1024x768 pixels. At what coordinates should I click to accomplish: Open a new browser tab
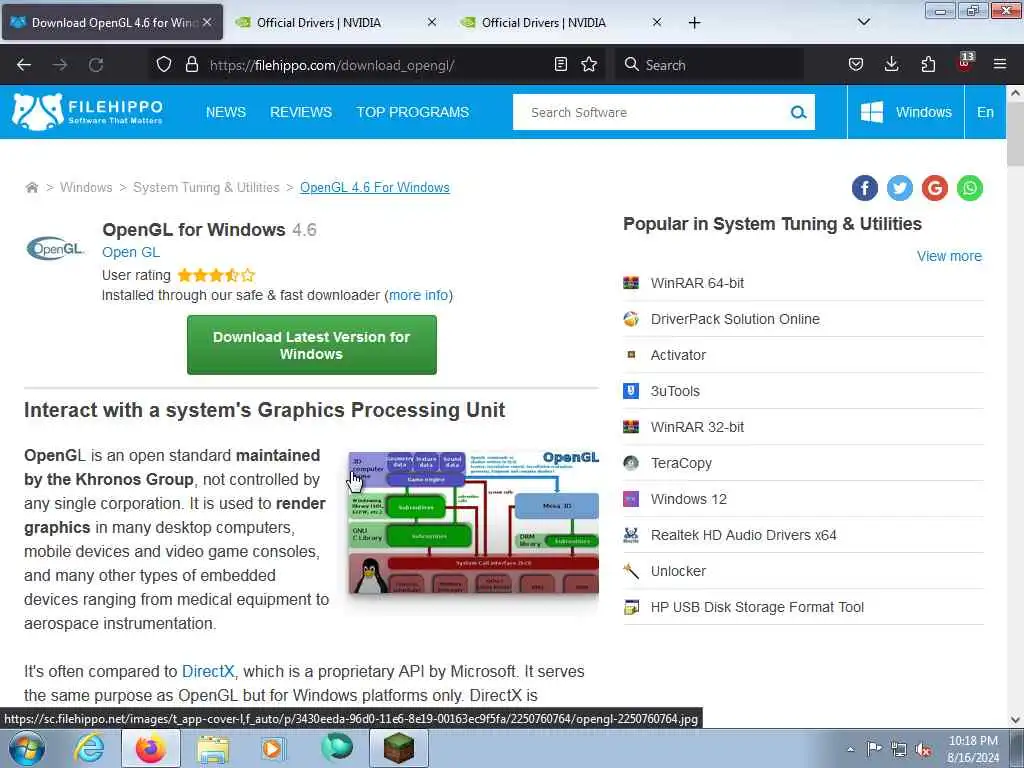point(694,23)
